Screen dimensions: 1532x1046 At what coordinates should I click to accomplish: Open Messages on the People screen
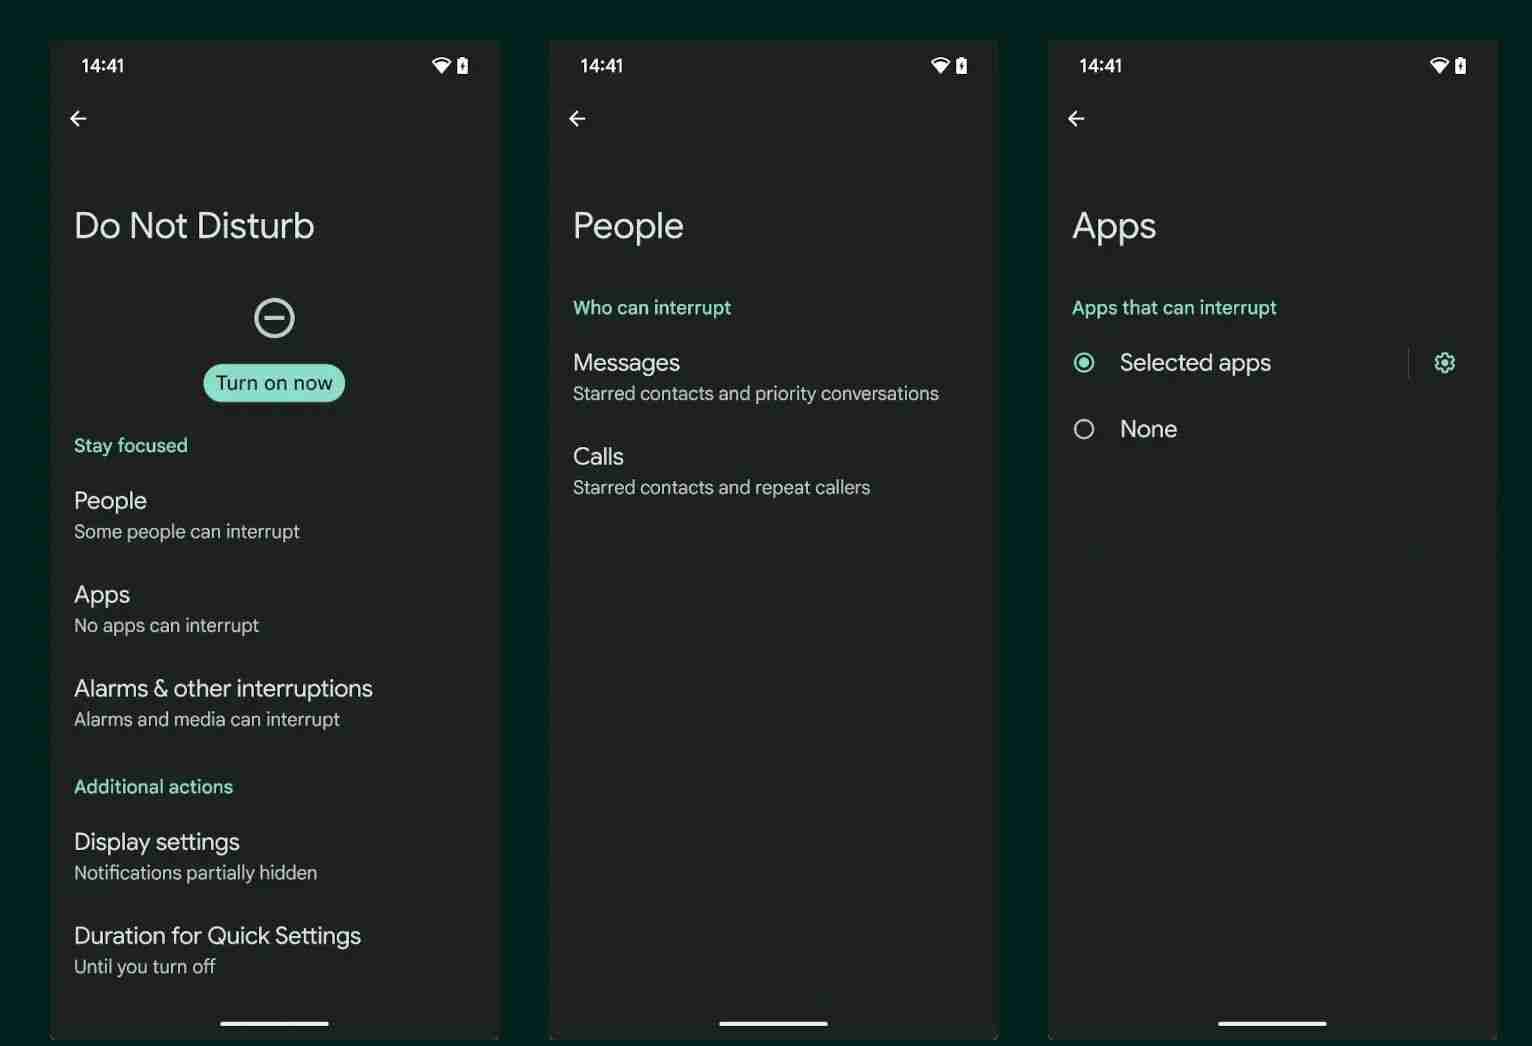point(773,377)
